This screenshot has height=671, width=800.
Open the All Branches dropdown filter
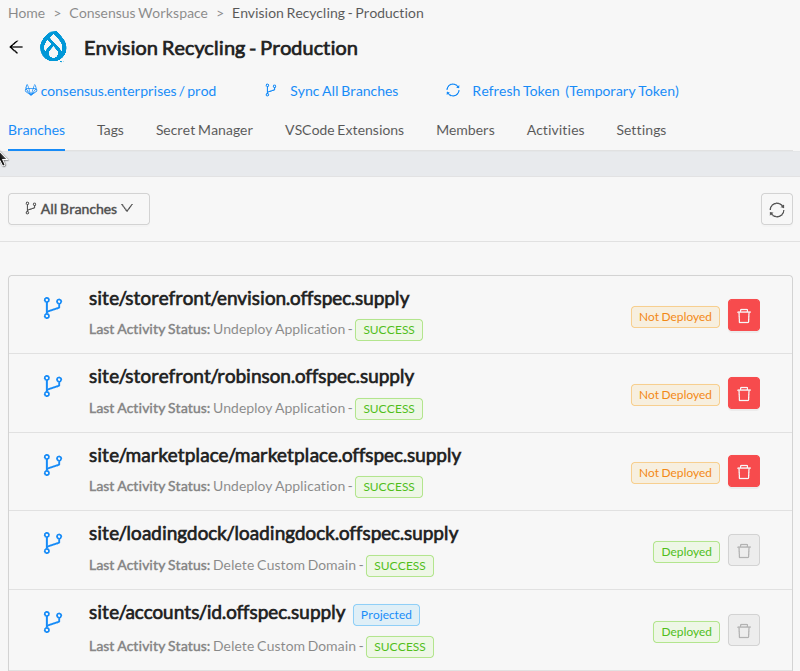pyautogui.click(x=79, y=209)
